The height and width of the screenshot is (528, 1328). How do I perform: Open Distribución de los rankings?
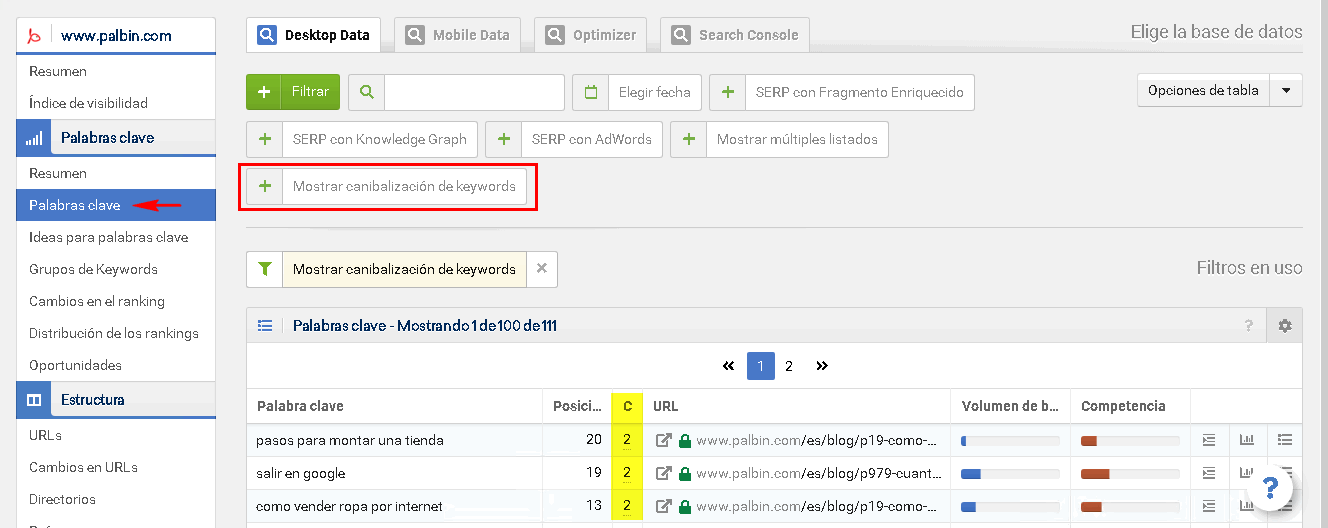click(x=114, y=333)
